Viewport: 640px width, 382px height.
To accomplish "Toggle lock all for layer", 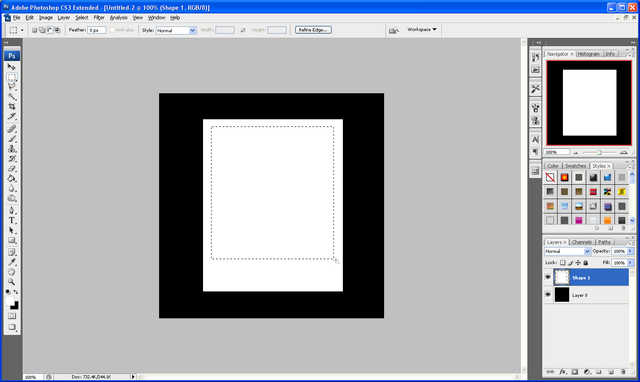I will click(585, 263).
